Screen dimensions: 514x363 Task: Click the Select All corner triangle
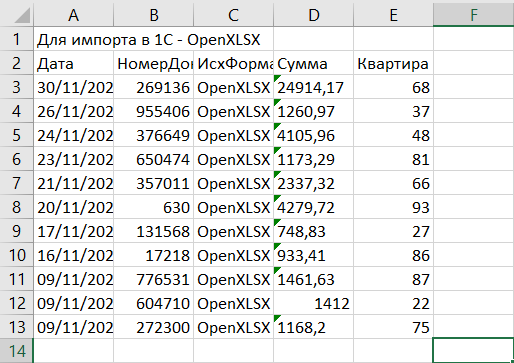pos(23,15)
